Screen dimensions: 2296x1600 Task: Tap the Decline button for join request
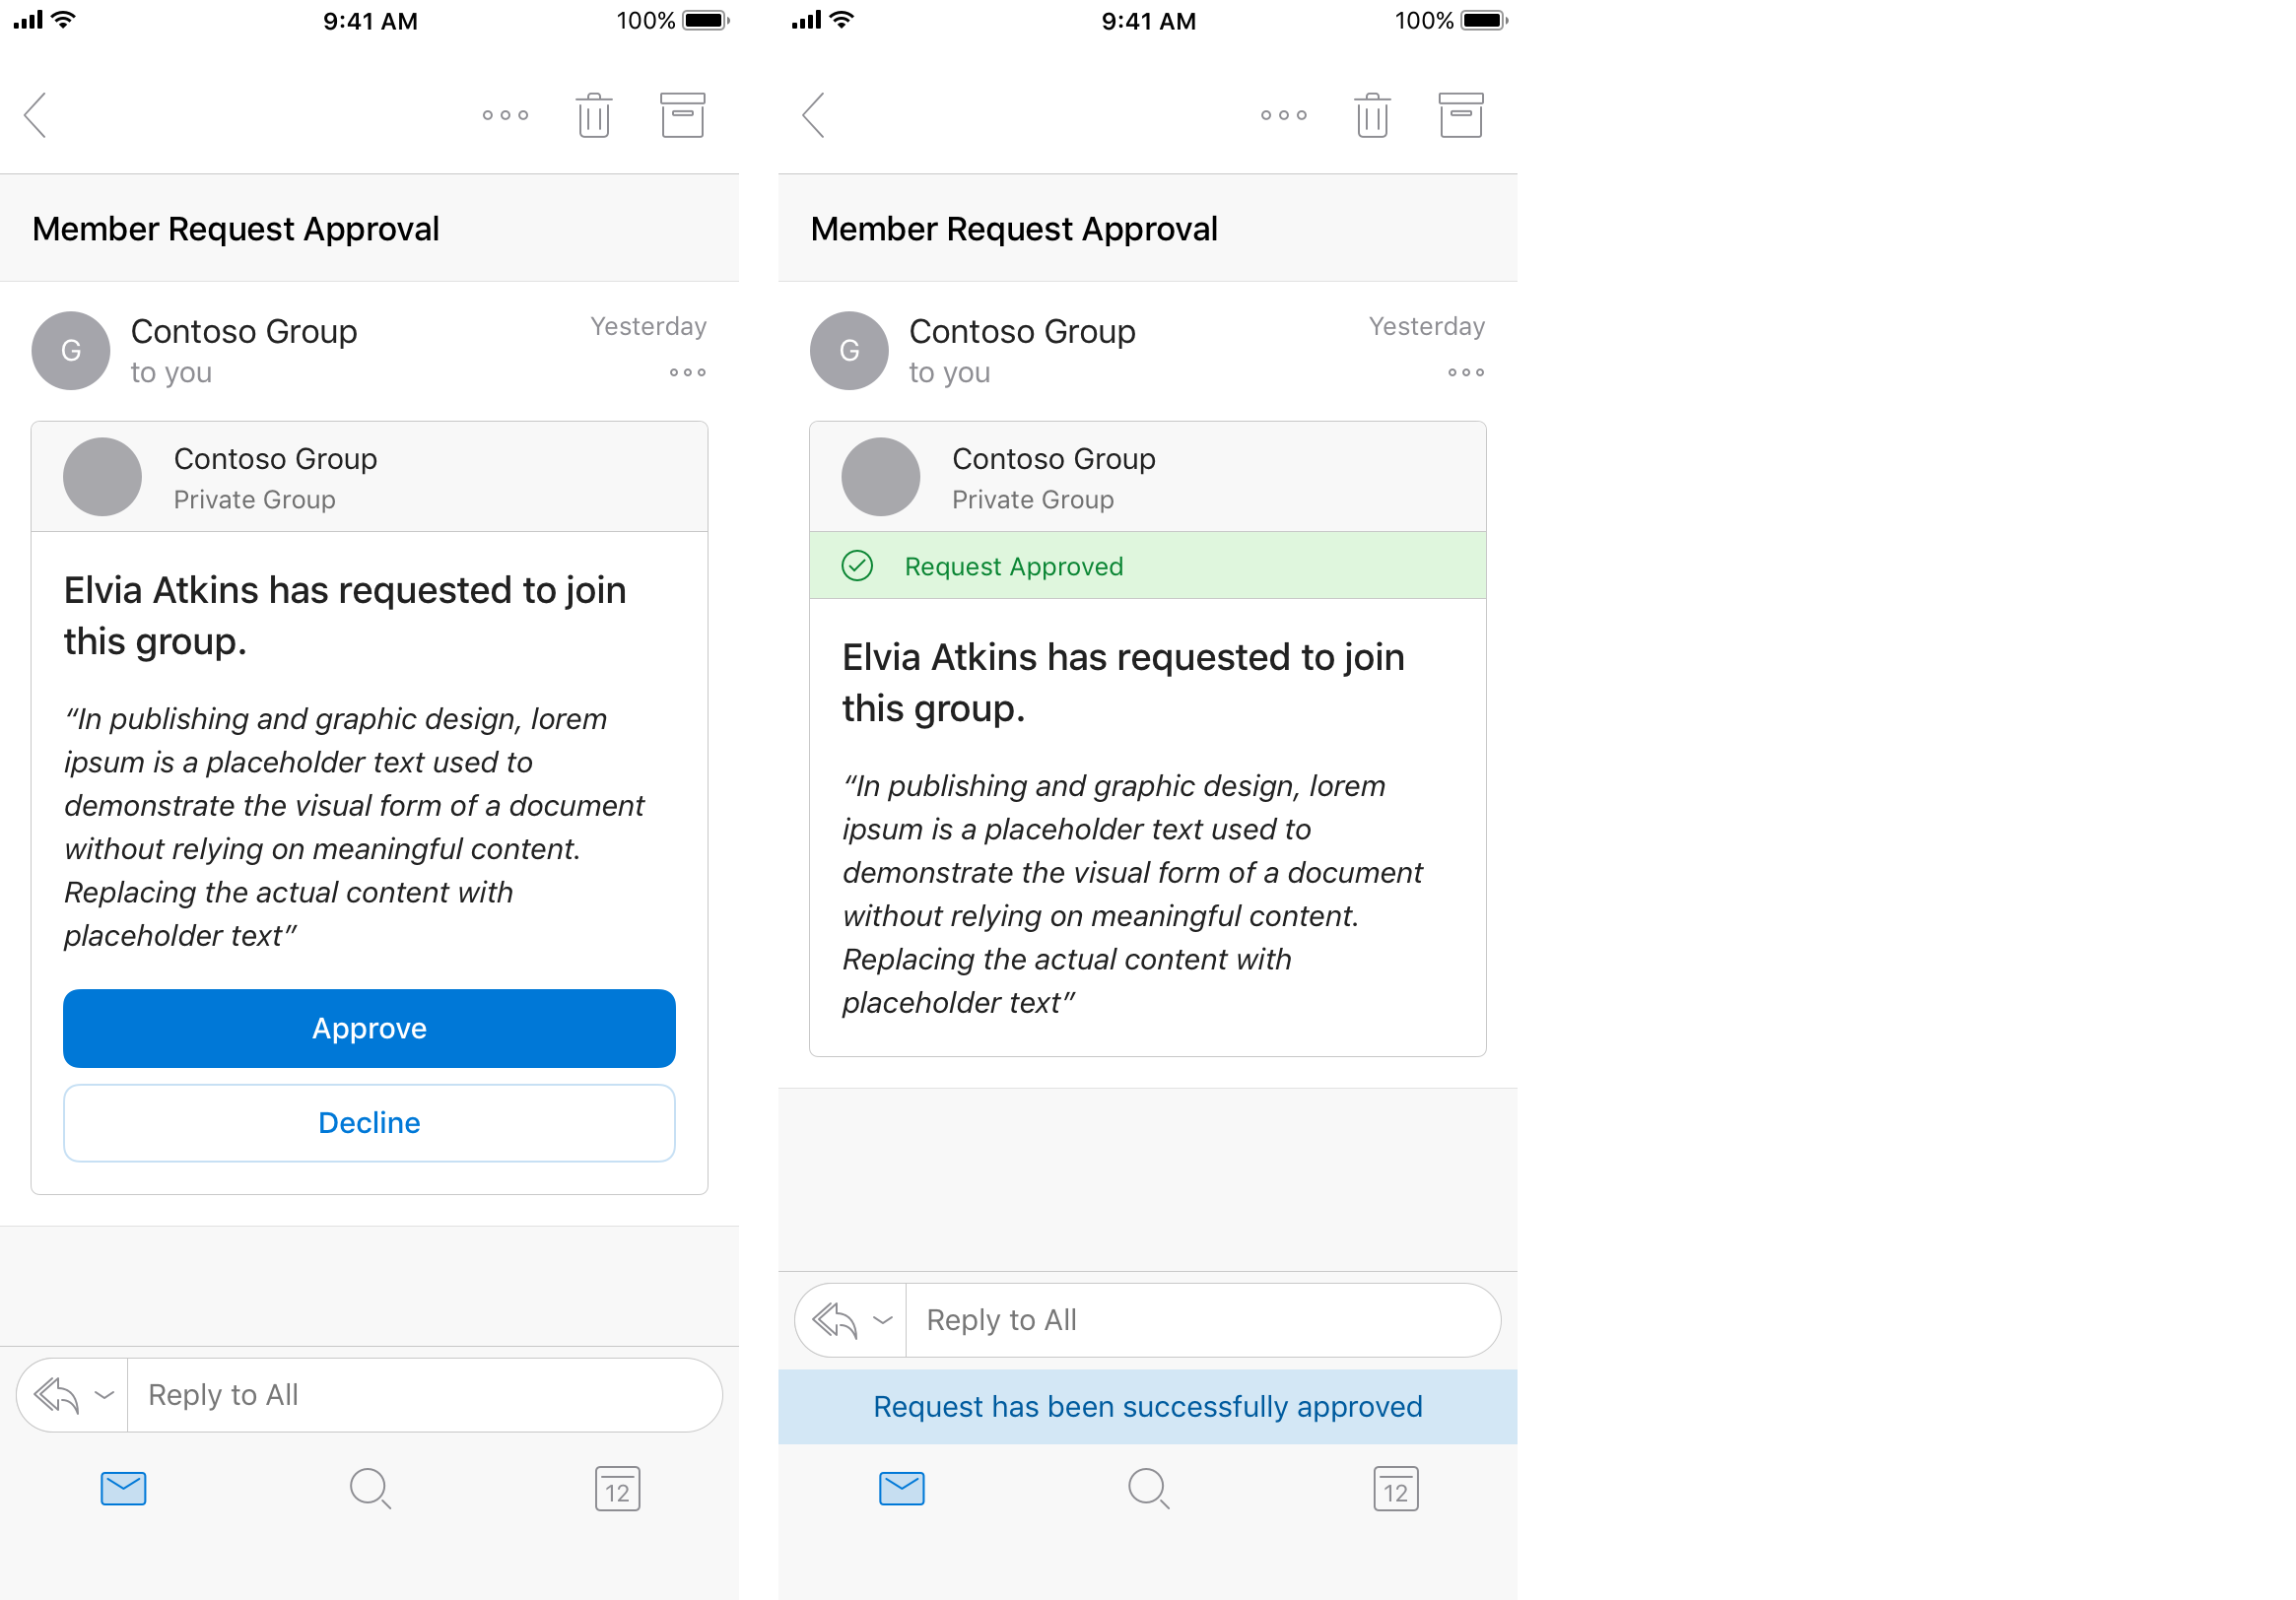[x=369, y=1124]
